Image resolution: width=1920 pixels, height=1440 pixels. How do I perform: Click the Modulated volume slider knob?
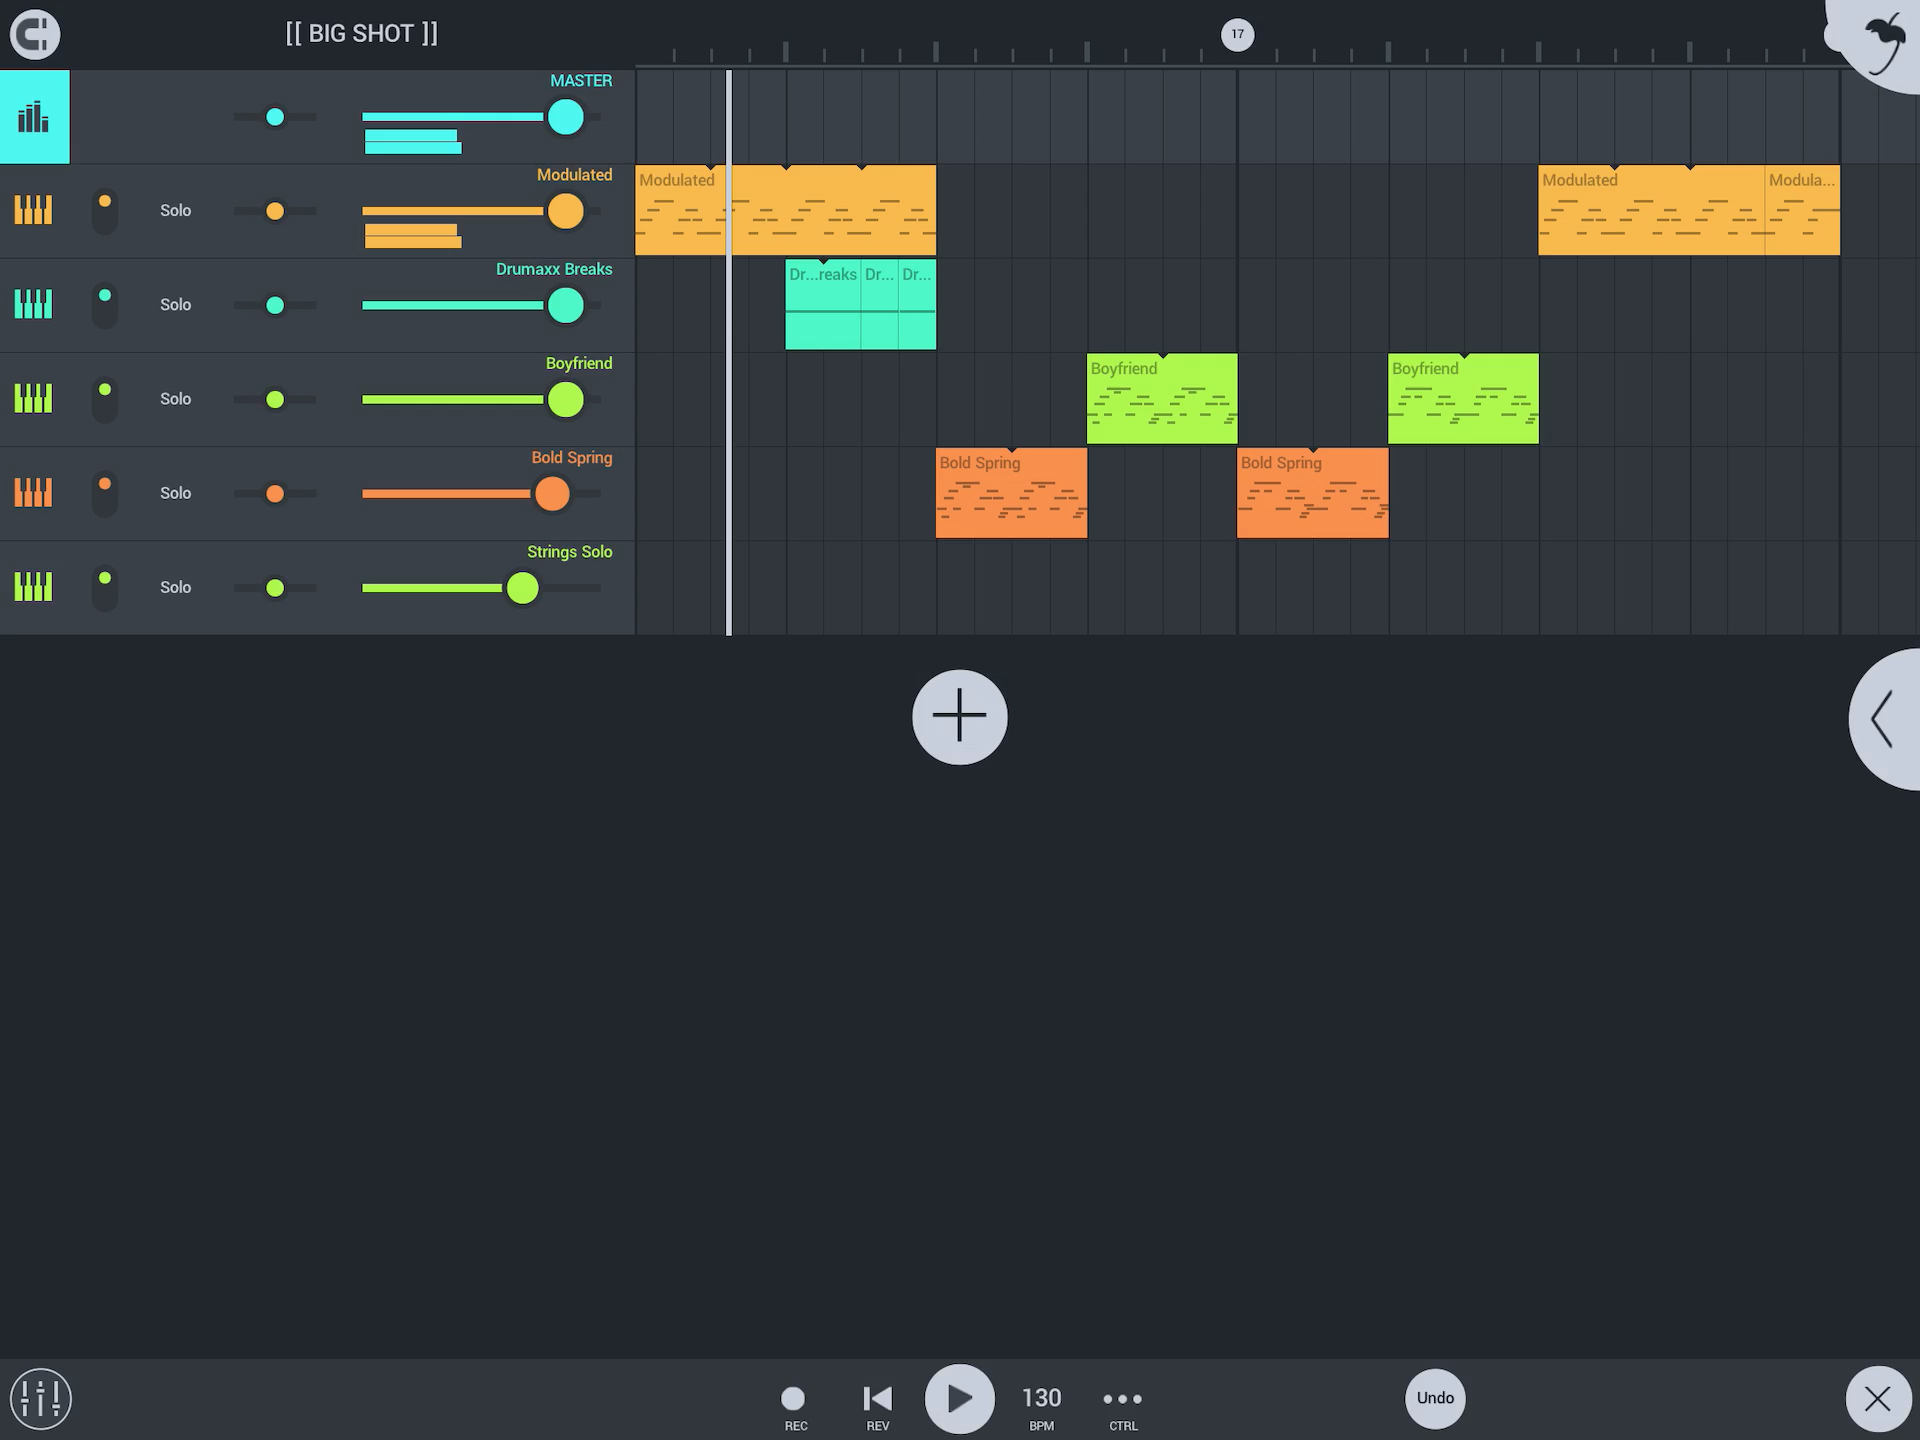(x=566, y=211)
